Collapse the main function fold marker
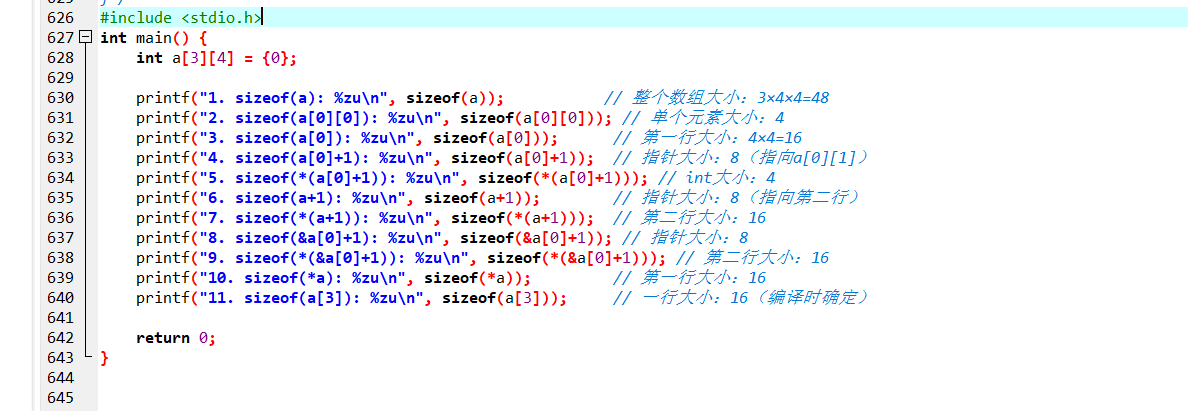 pyautogui.click(x=86, y=37)
